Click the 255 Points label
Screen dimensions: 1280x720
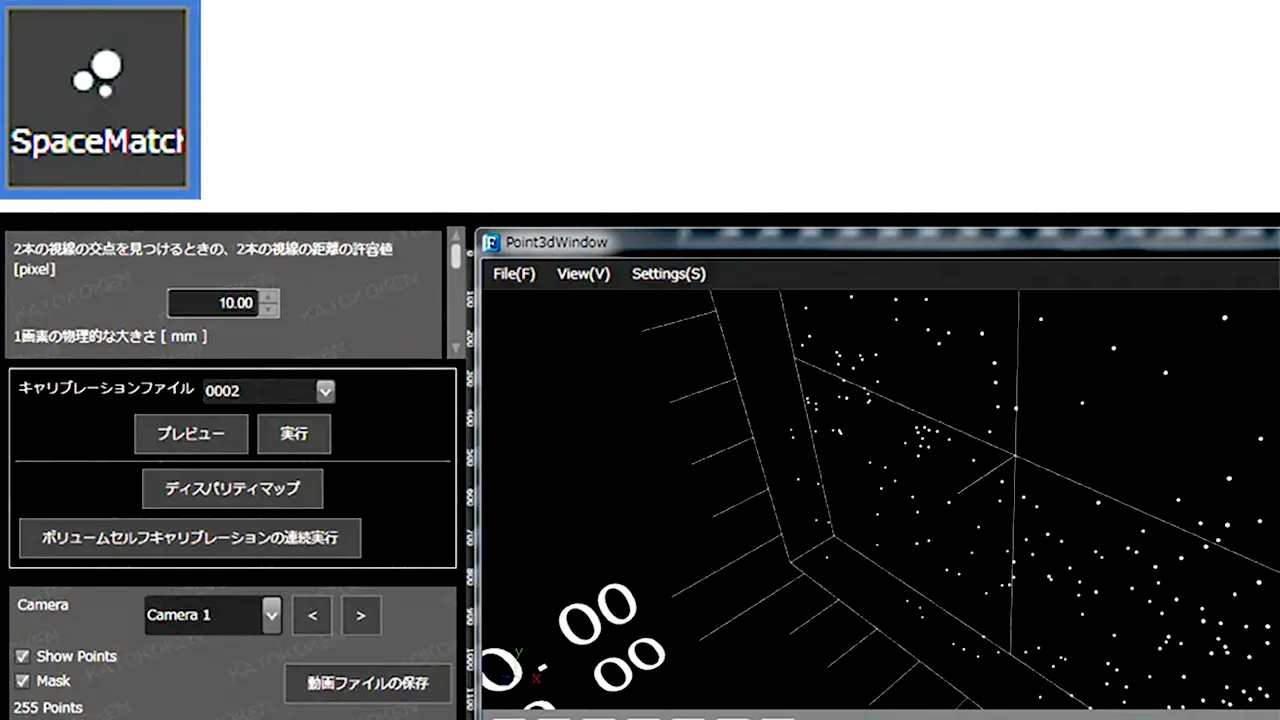49,707
